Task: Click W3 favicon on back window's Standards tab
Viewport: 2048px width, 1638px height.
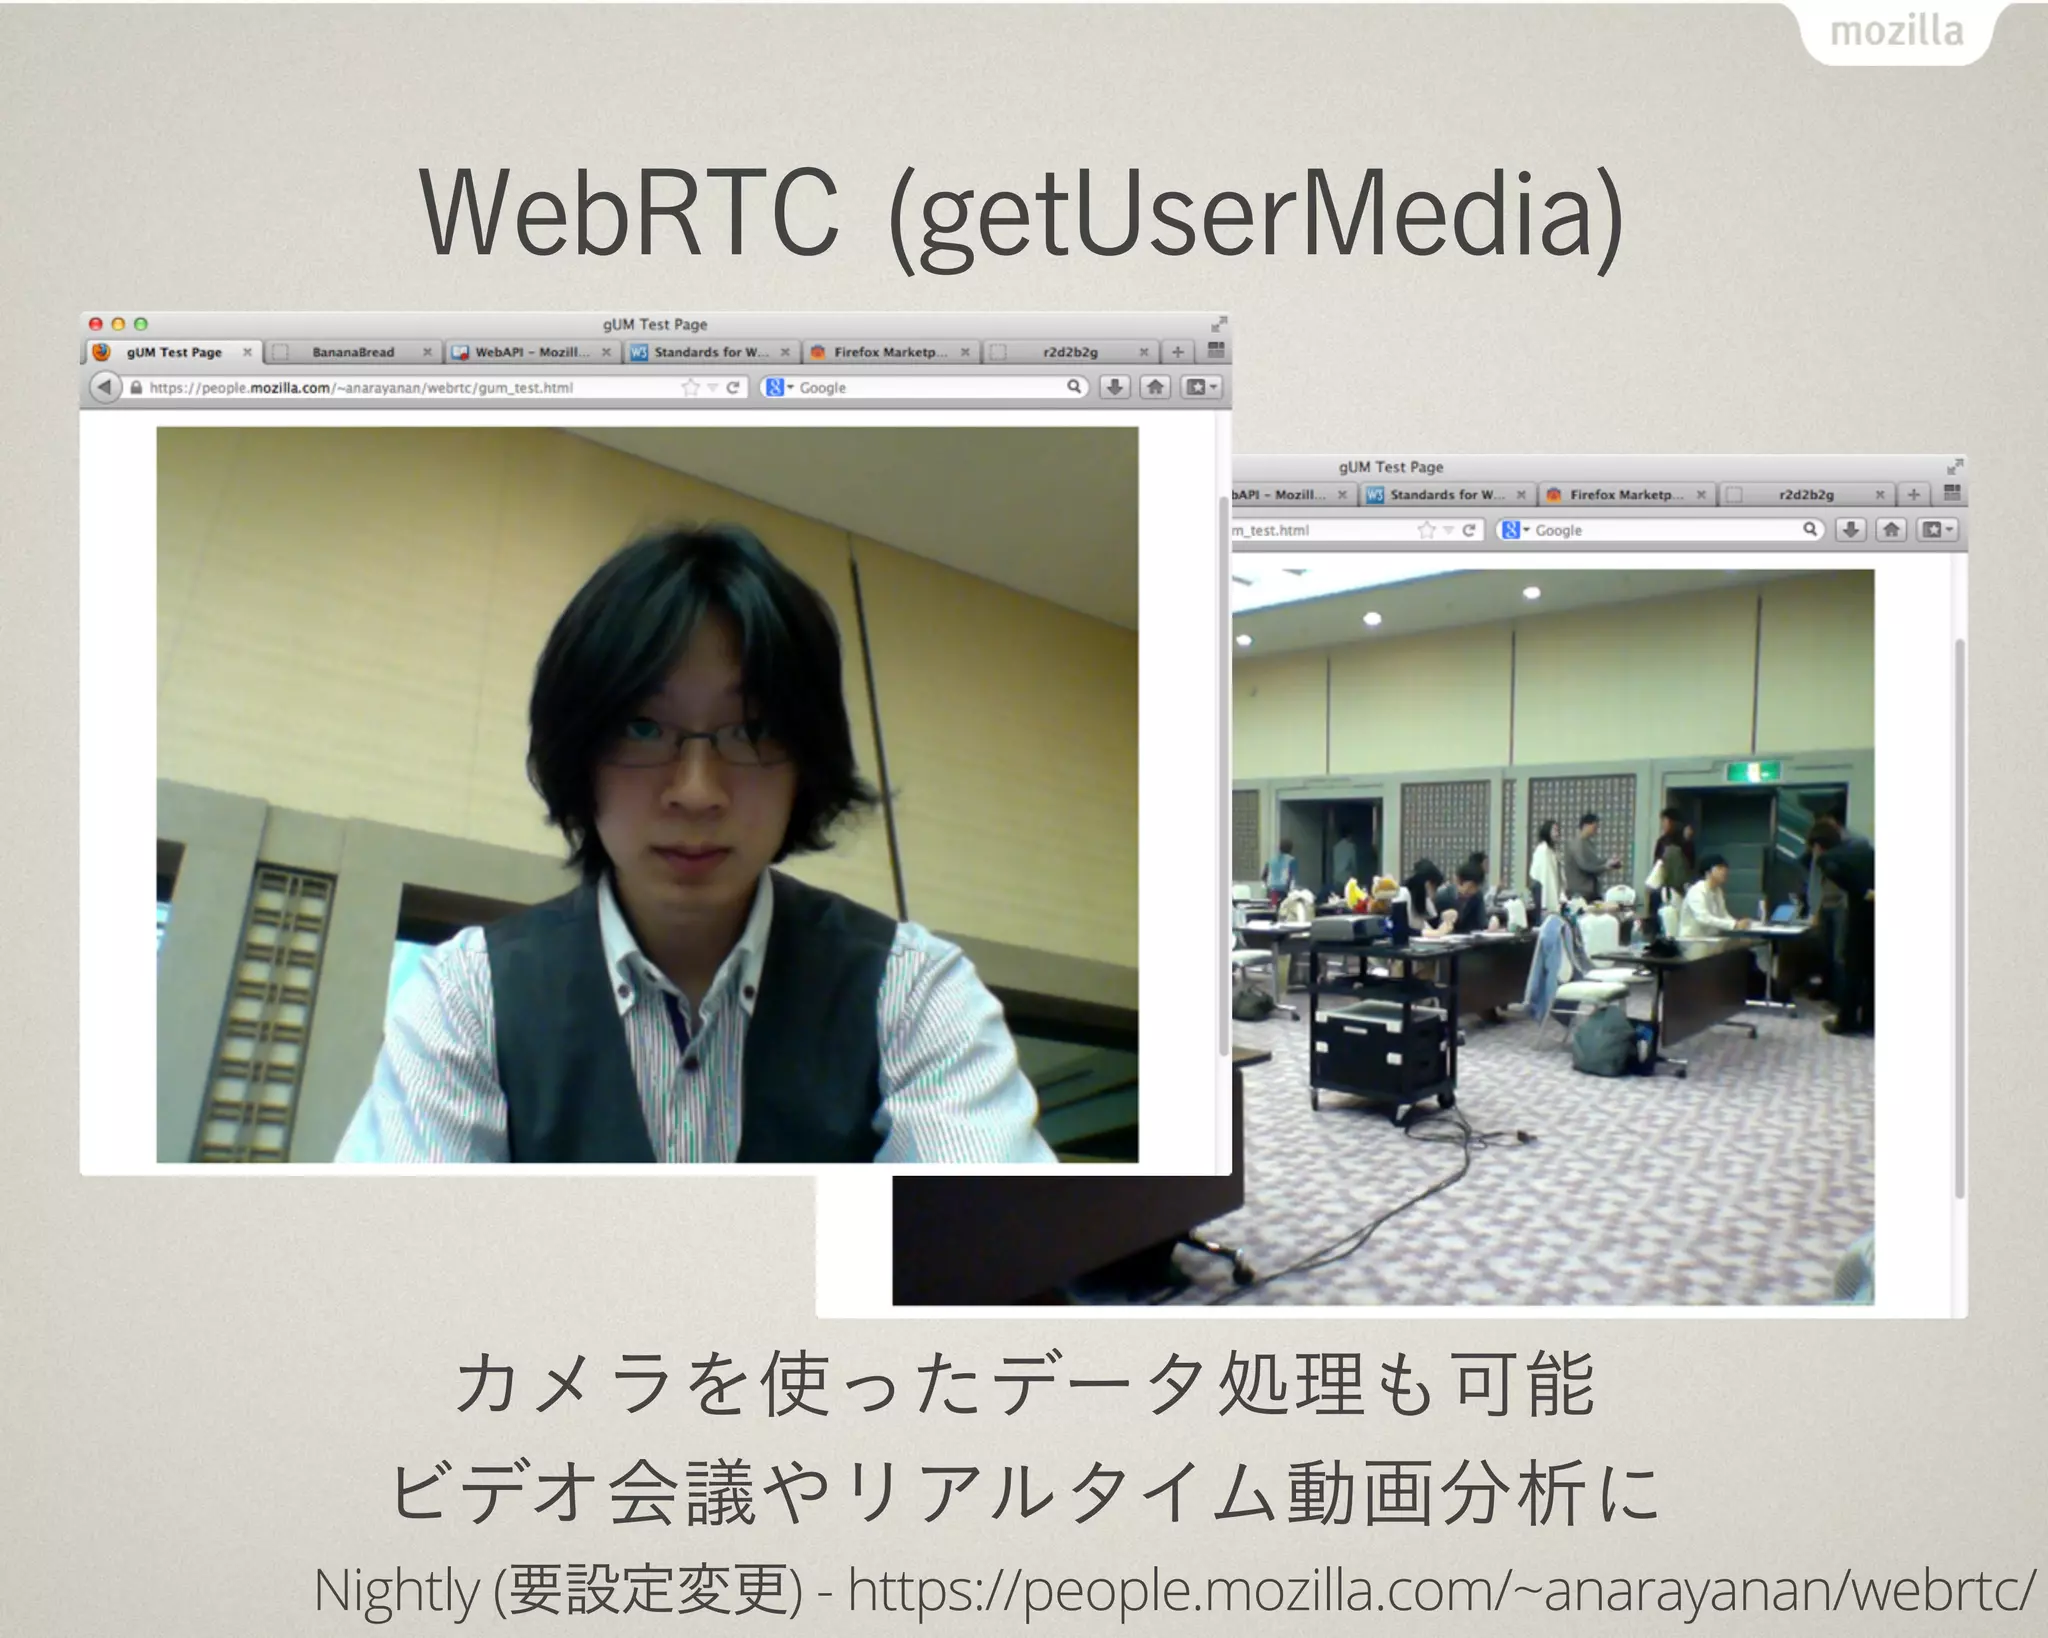Action: (x=1375, y=495)
